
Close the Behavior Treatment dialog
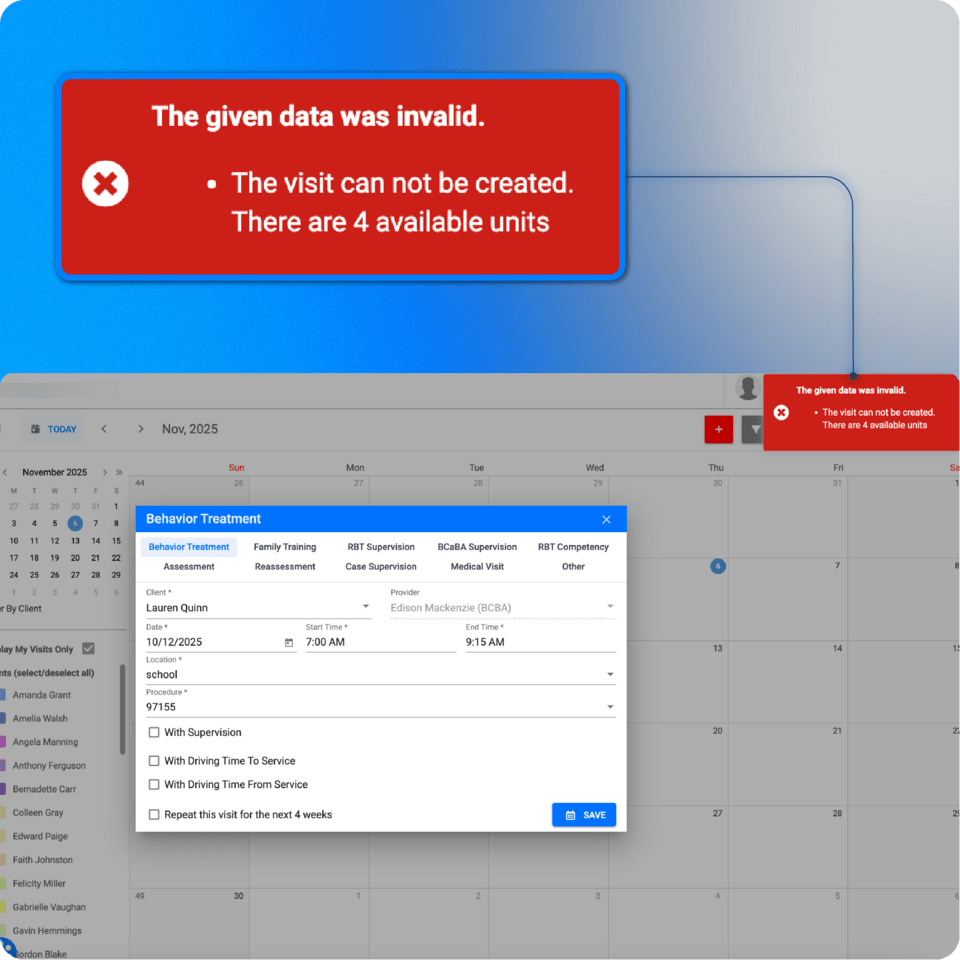tap(606, 519)
